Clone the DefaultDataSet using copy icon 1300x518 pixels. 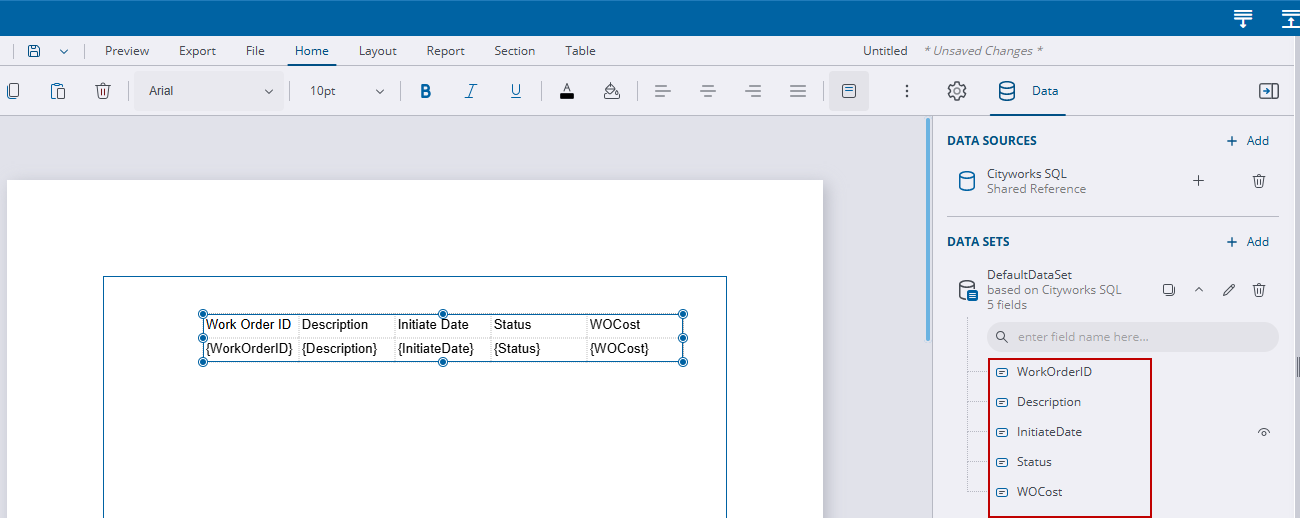1168,290
